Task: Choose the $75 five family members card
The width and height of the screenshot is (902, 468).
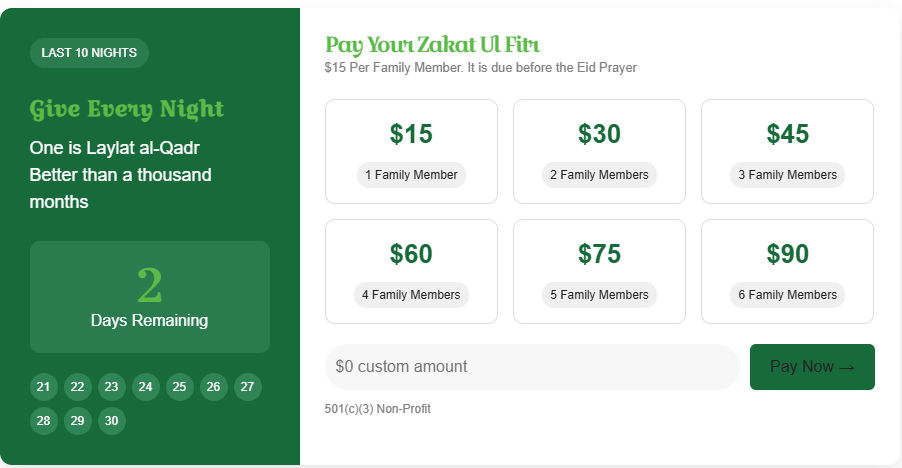Action: coord(599,271)
